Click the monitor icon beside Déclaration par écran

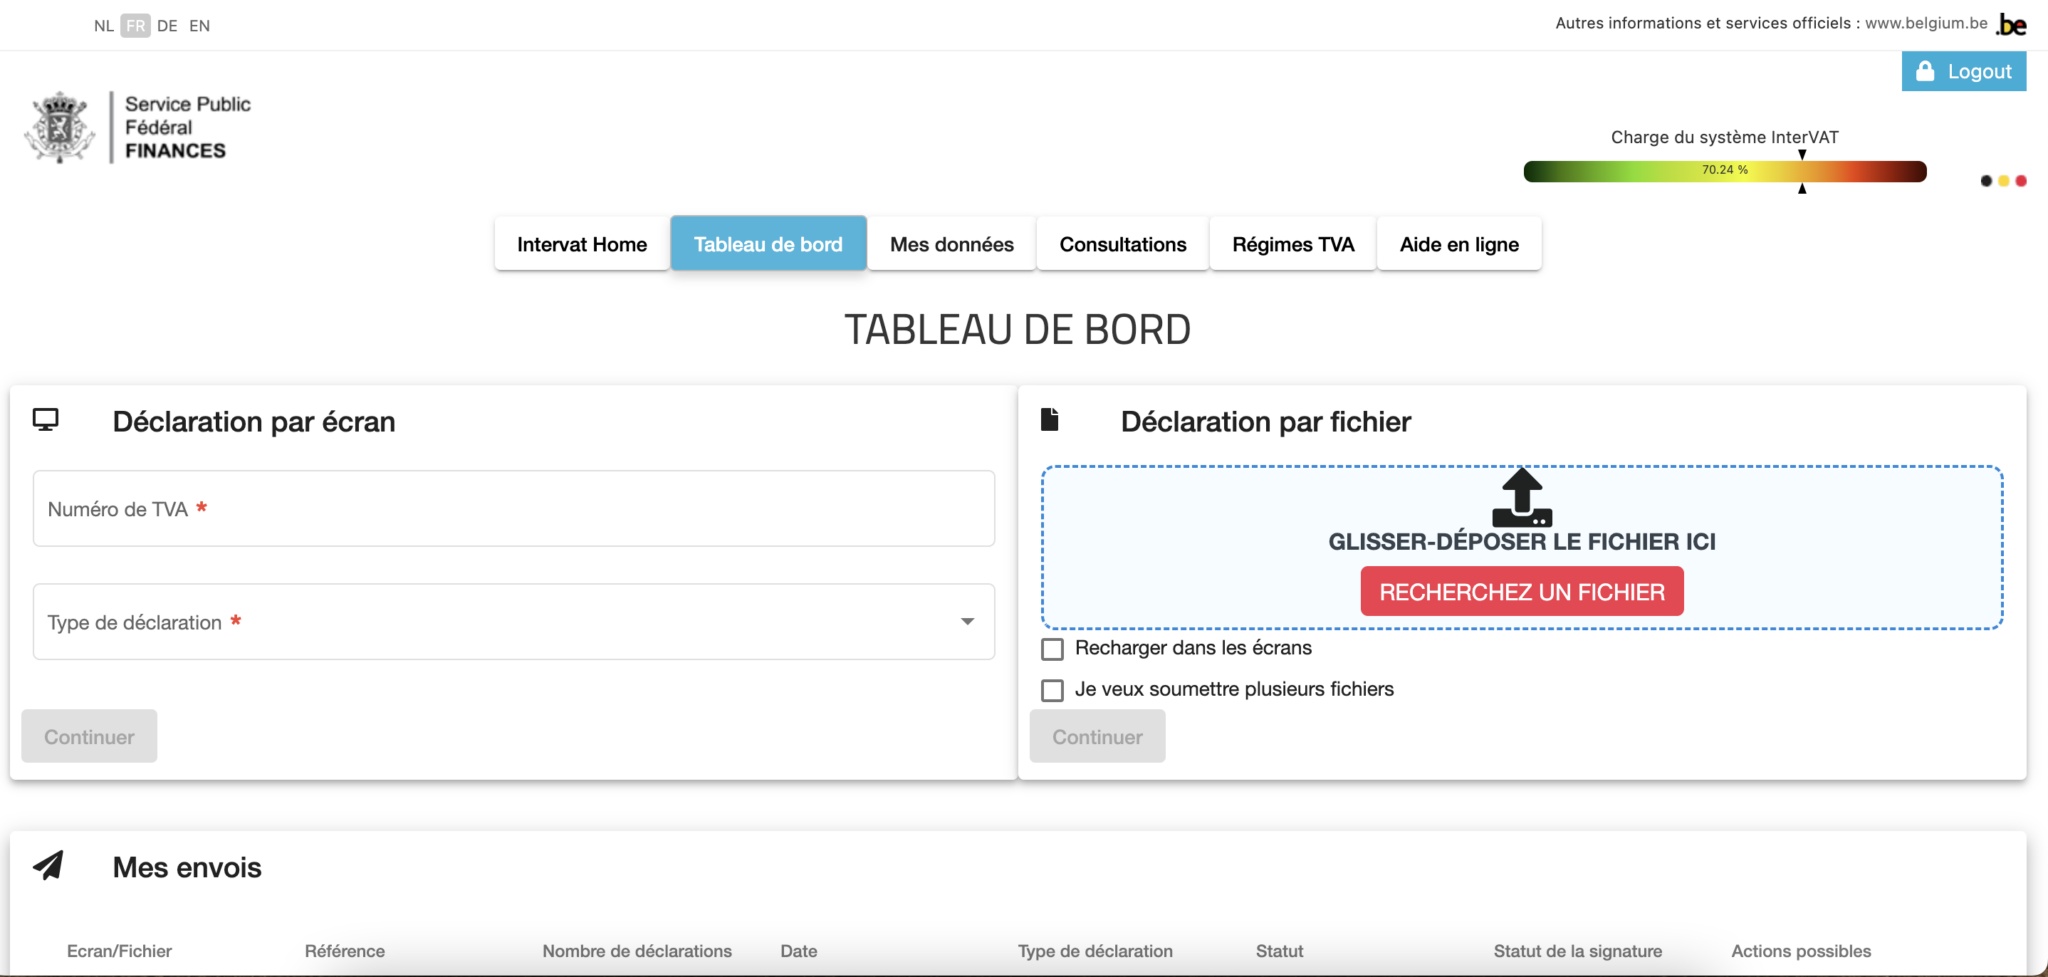coord(46,420)
